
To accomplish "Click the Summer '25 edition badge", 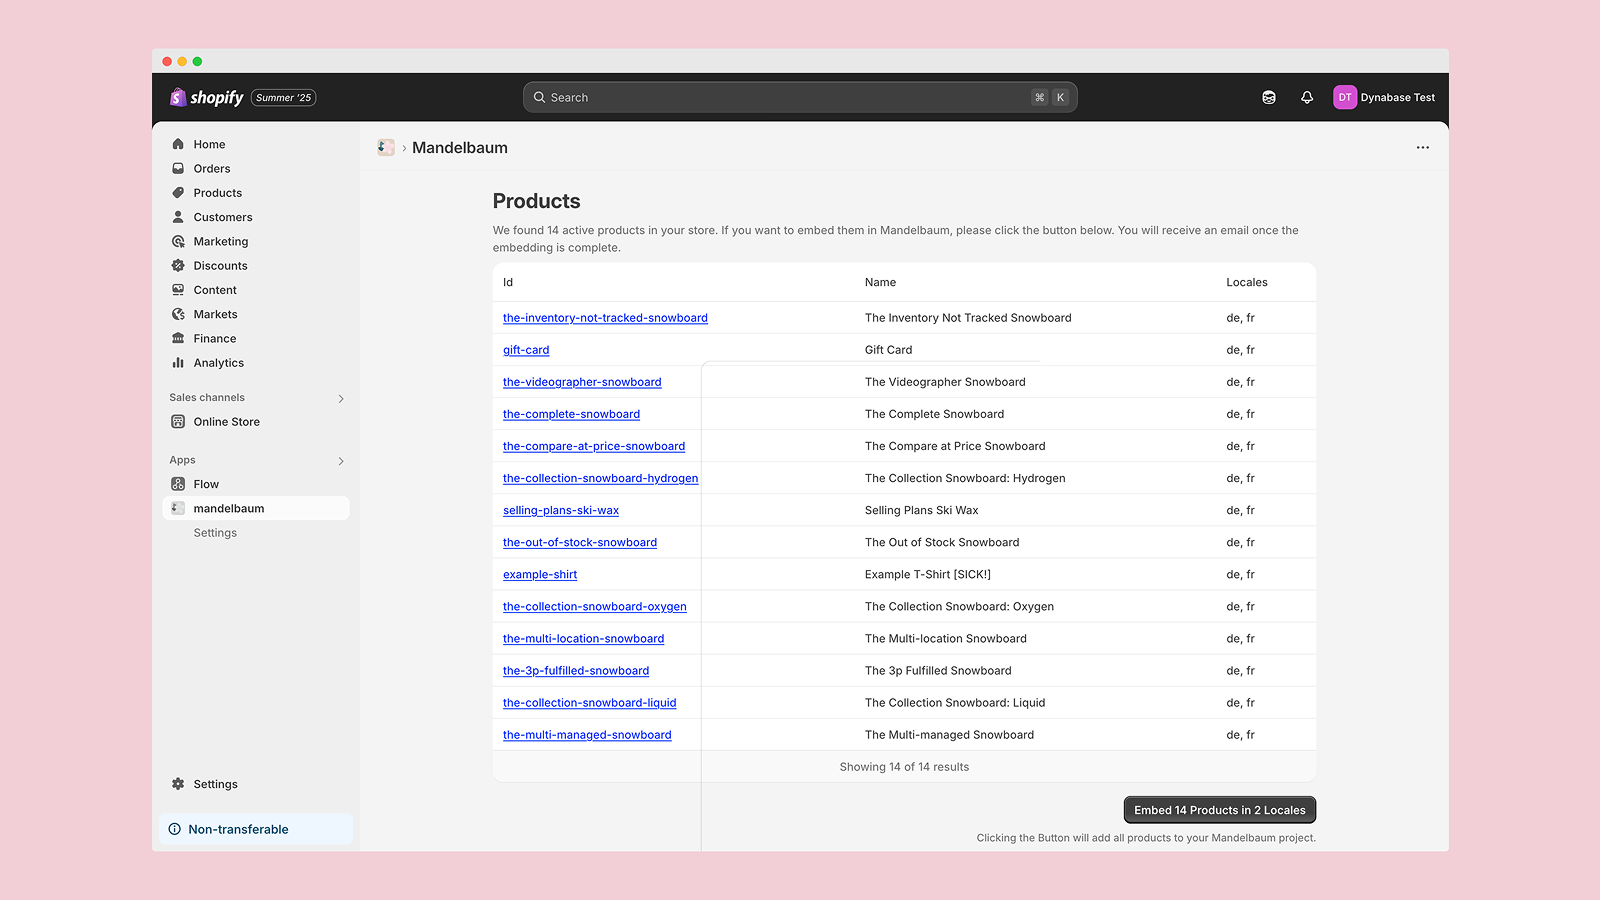I will click(x=283, y=97).
